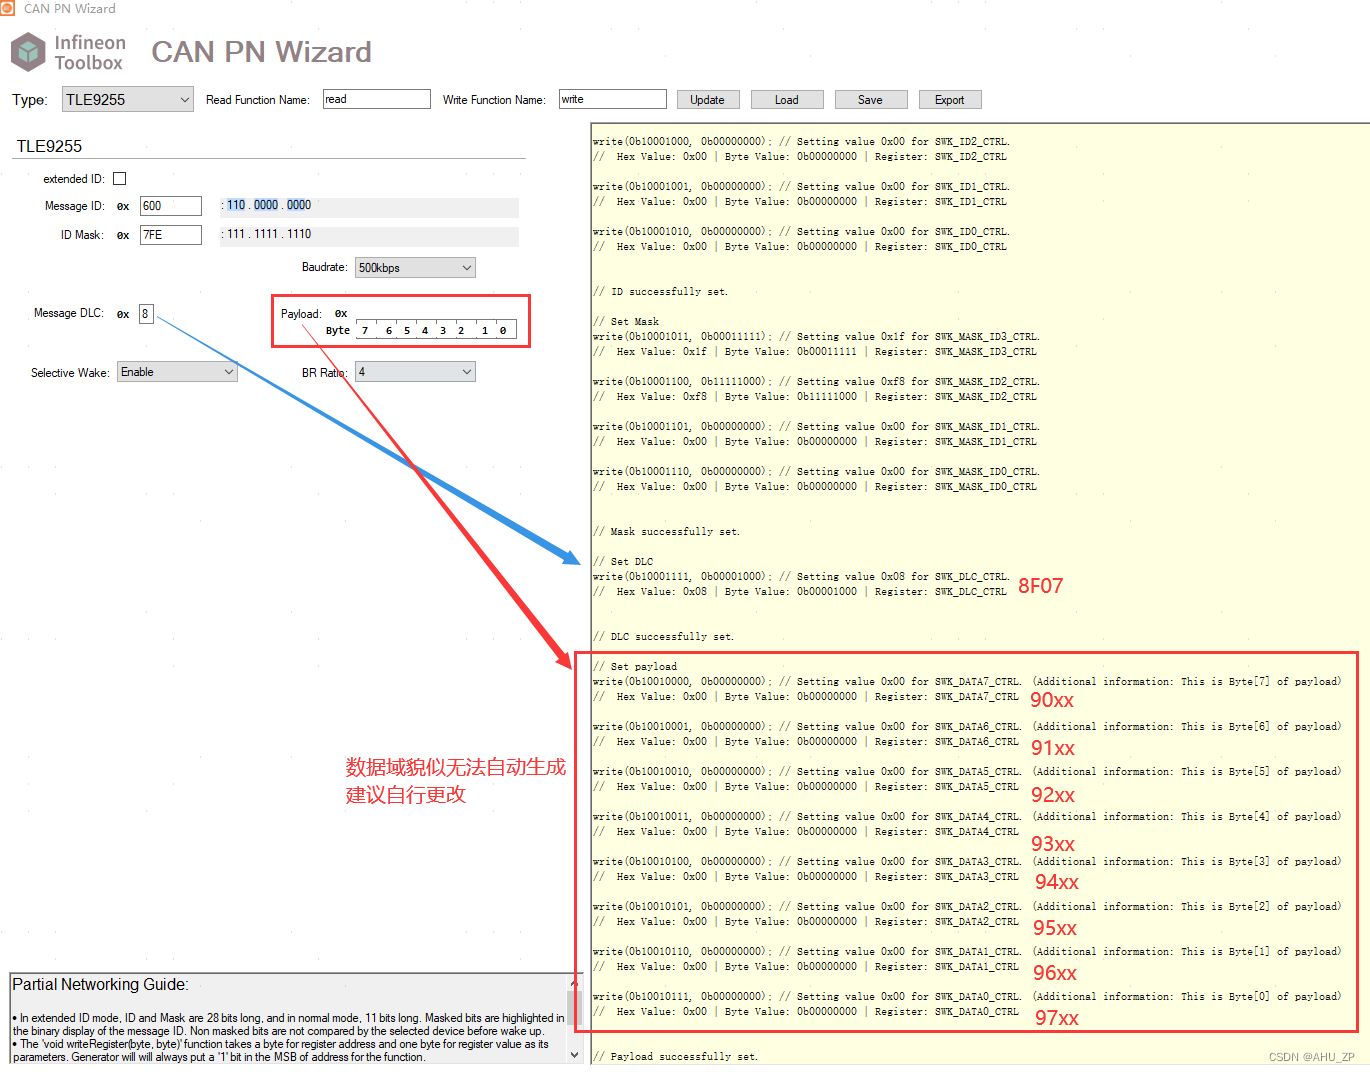Select the ID Mask input field
This screenshot has width=1370, height=1072.
(x=170, y=234)
